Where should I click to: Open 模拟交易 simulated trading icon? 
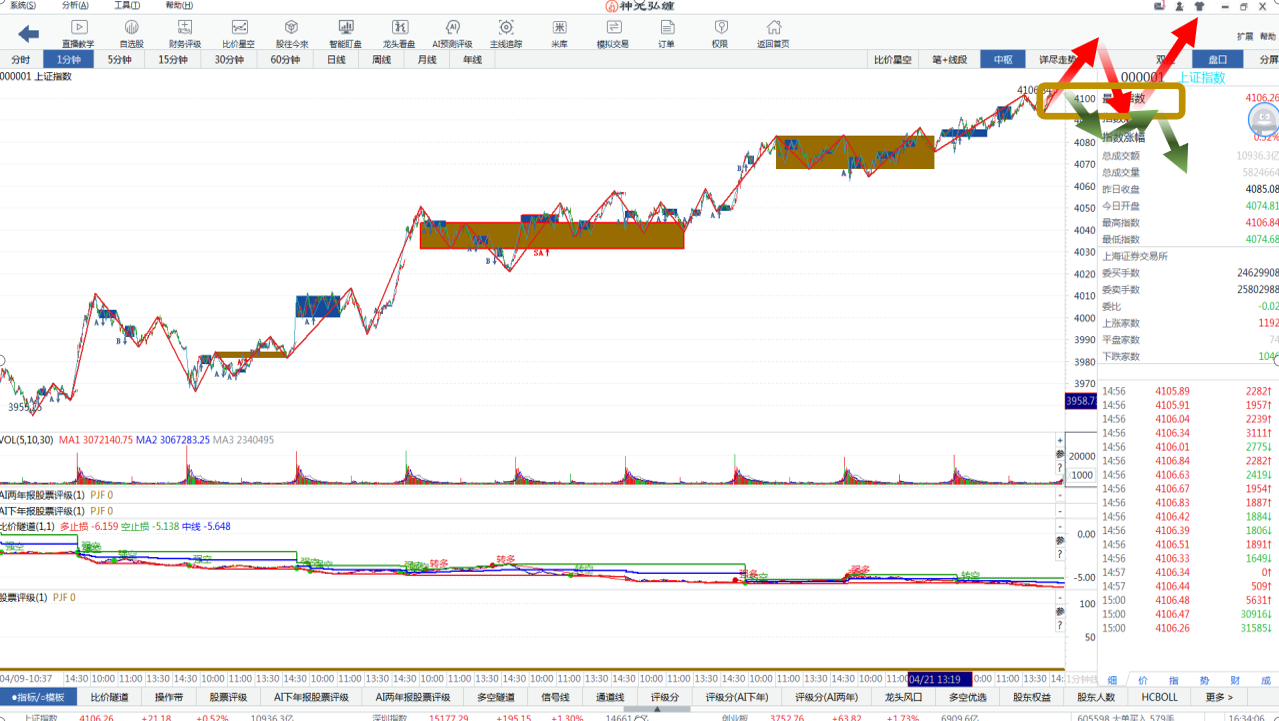pyautogui.click(x=613, y=33)
